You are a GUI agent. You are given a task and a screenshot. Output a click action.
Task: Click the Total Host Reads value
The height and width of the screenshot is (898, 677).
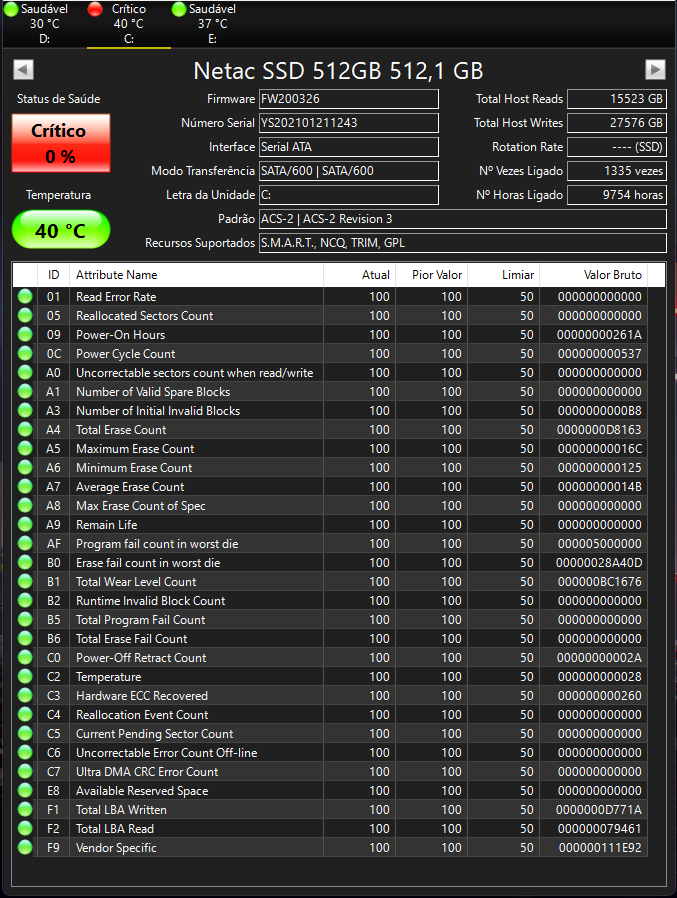(616, 99)
